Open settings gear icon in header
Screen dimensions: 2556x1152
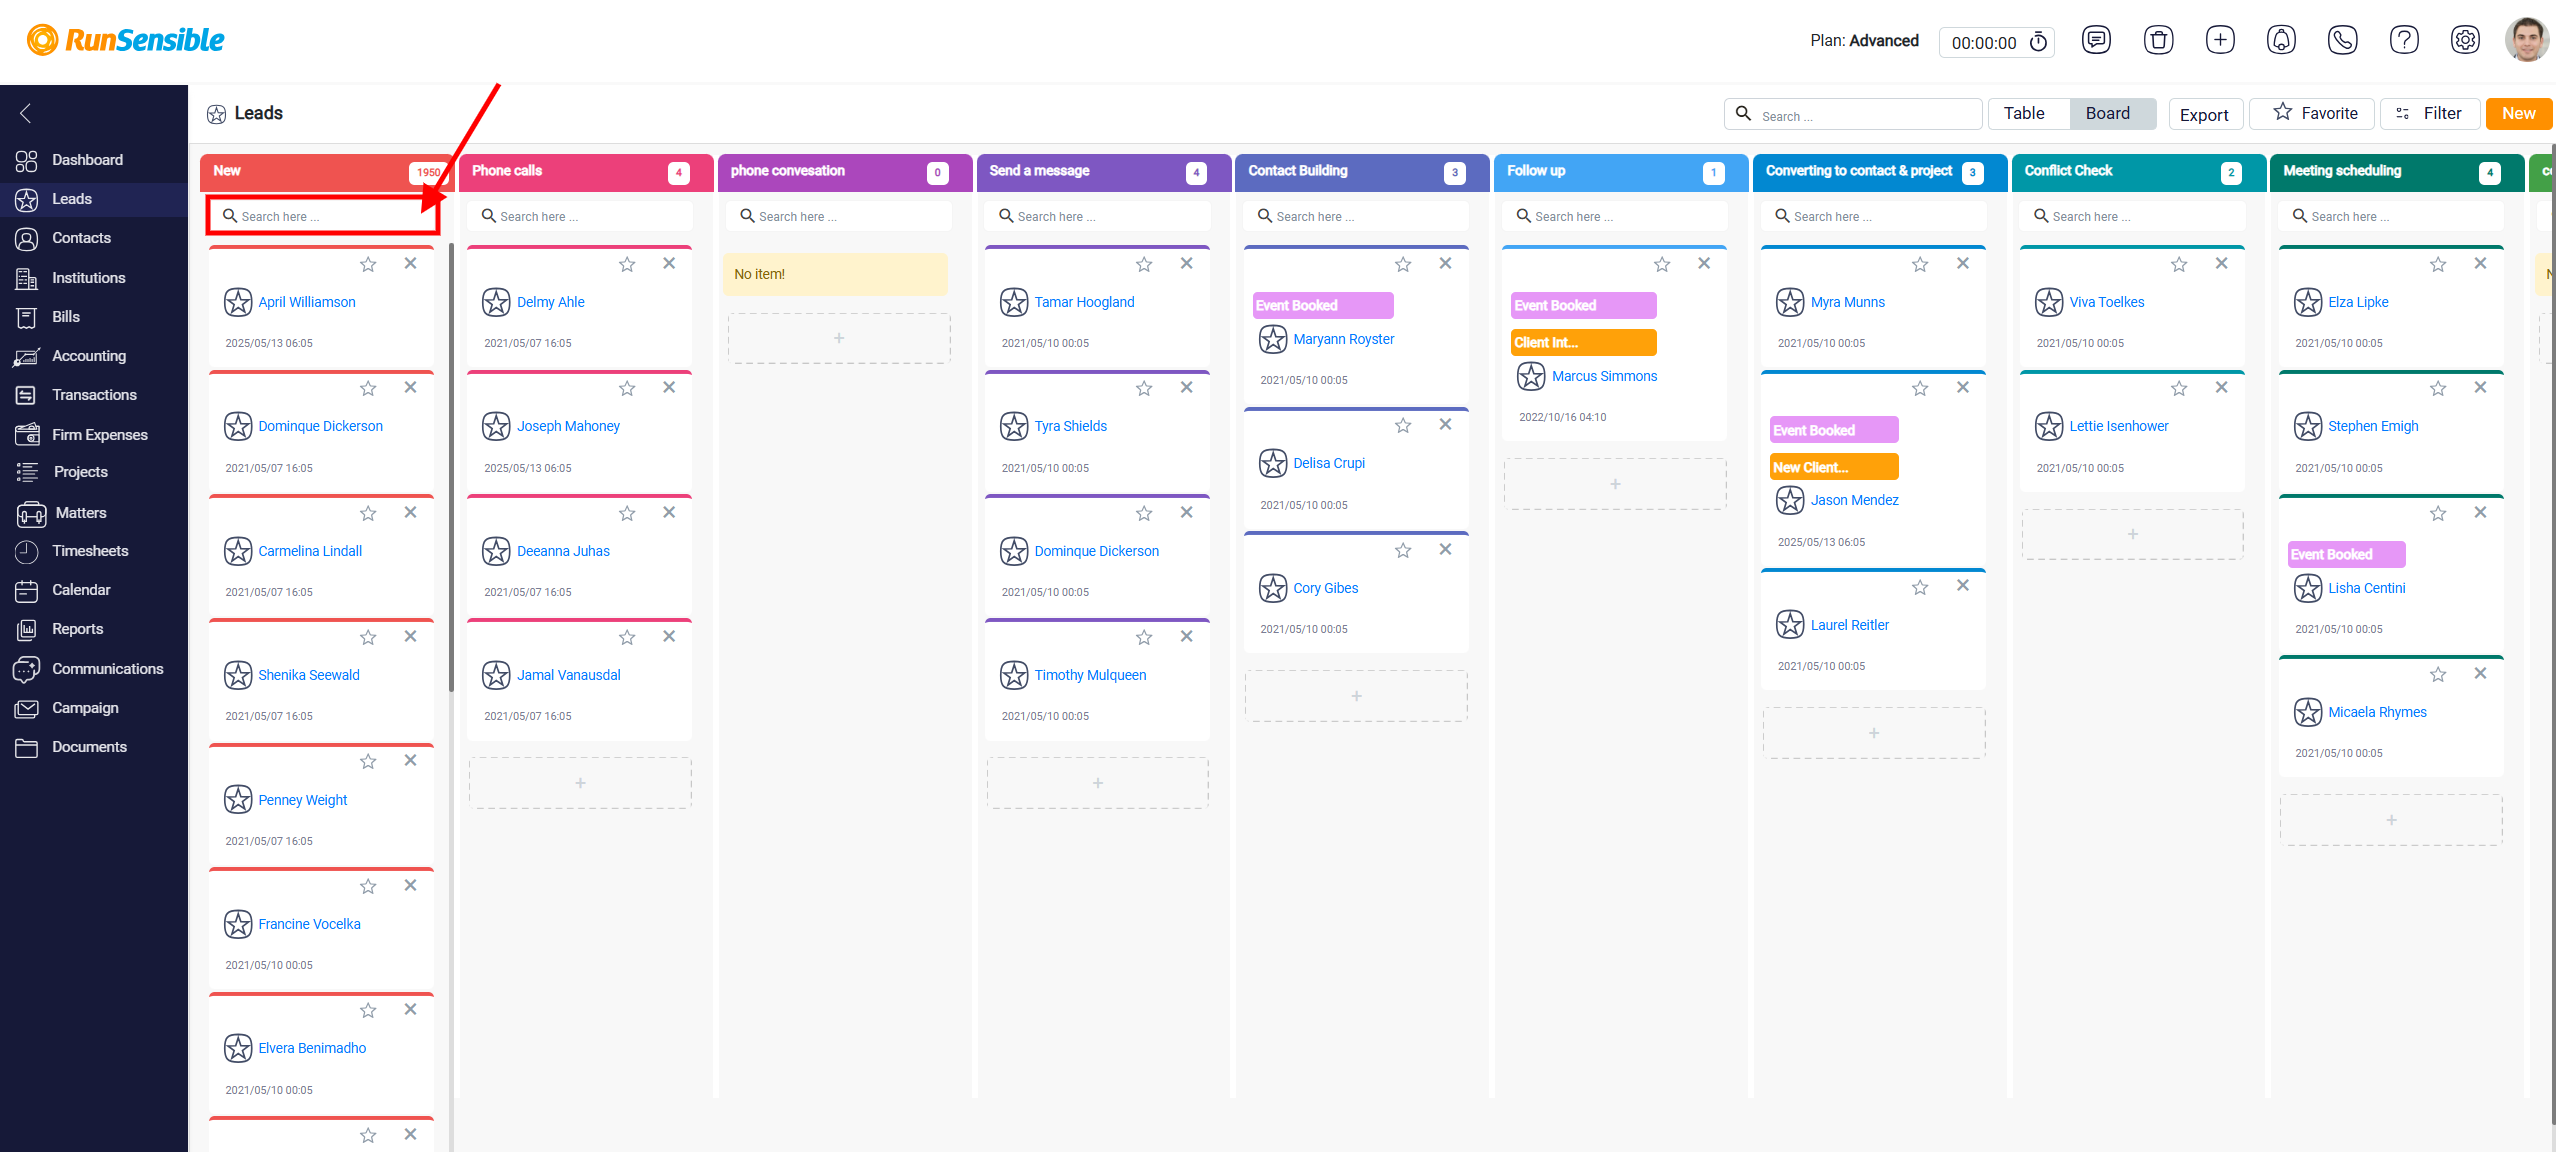2465,40
